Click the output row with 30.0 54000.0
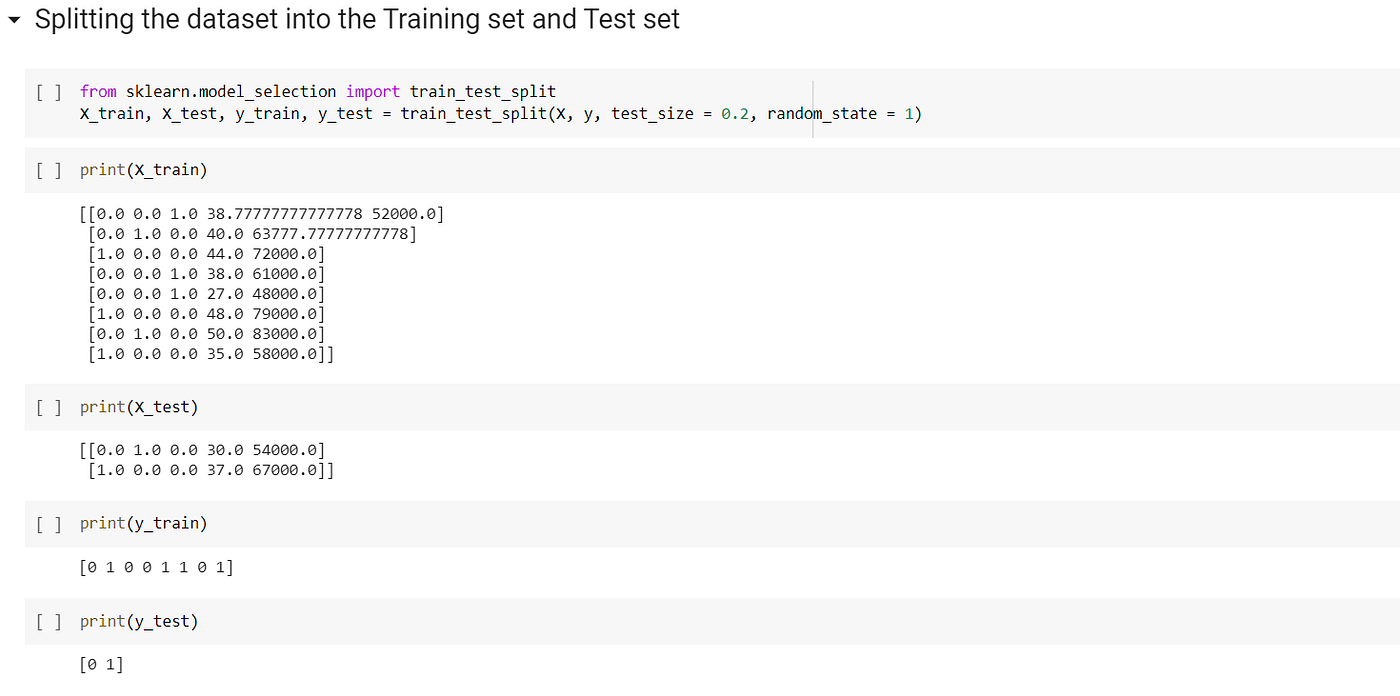This screenshot has height=696, width=1400. [x=202, y=451]
